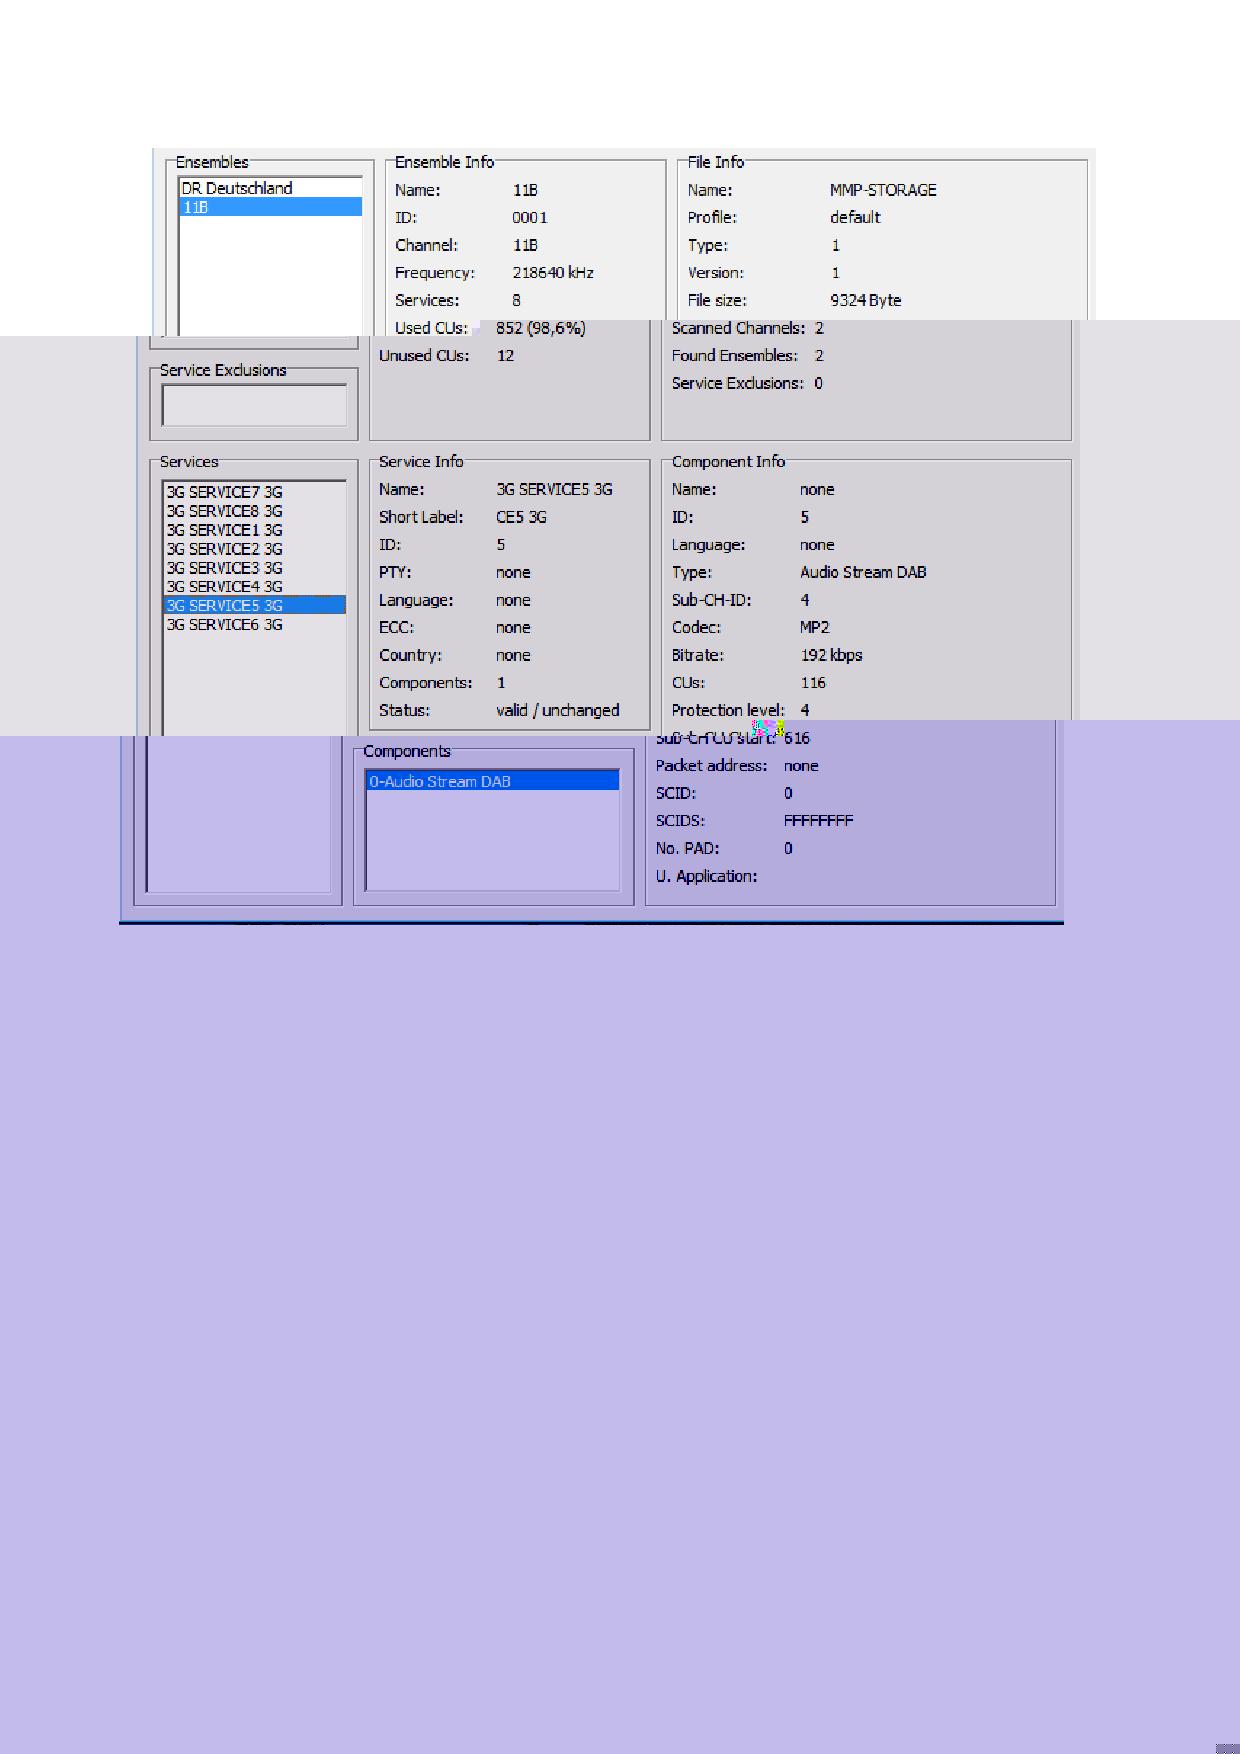Click inside the Service Exclusions box
The width and height of the screenshot is (1240, 1754).
(254, 406)
